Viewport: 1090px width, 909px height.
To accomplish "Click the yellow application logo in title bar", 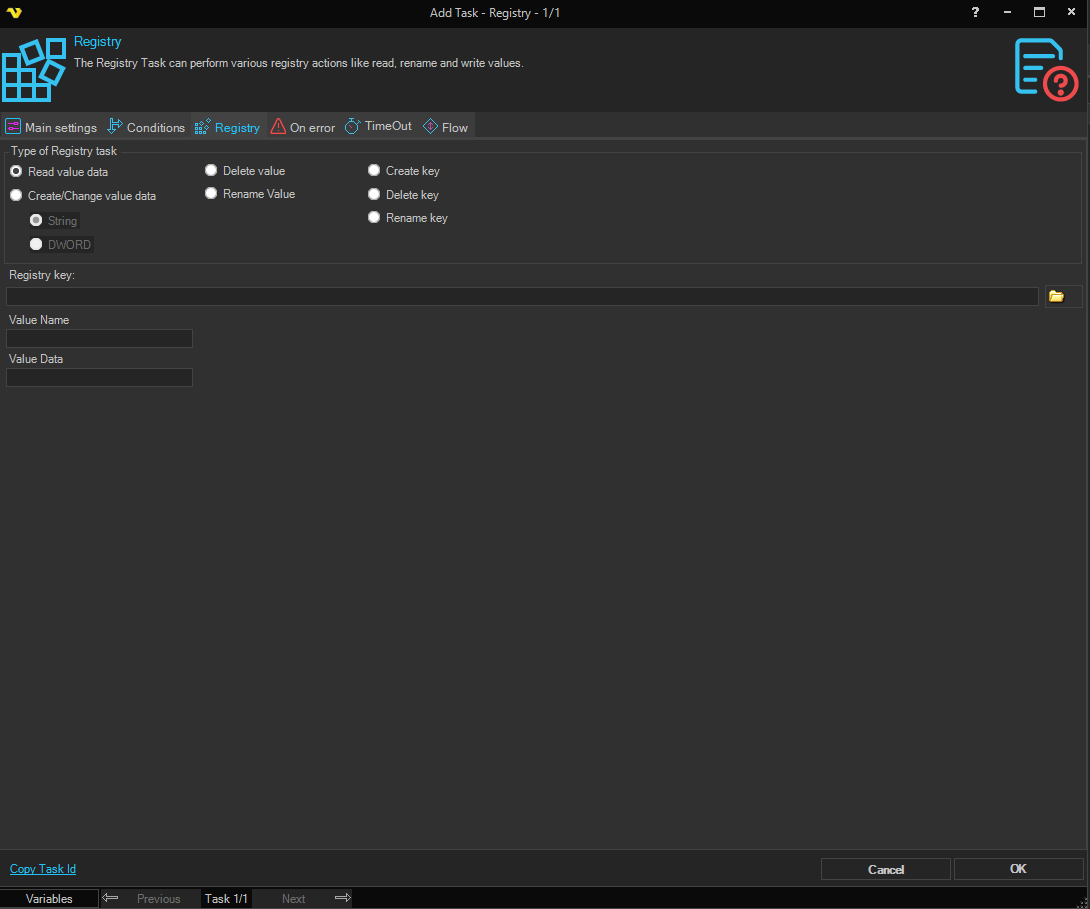I will coord(13,13).
